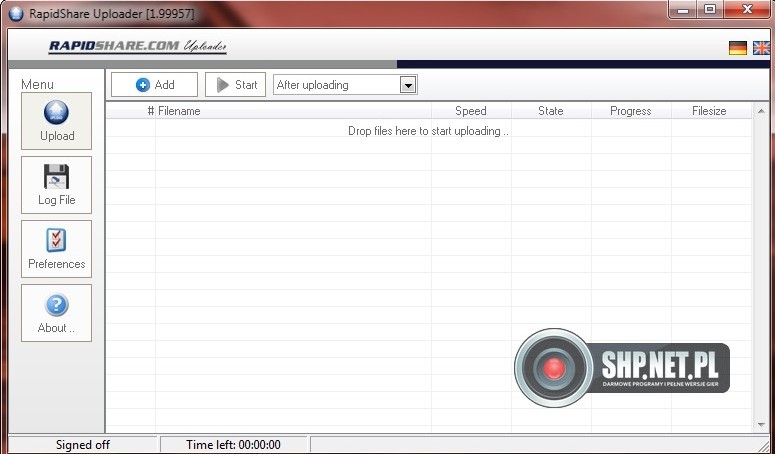
Task: Sort by the Speed column header
Action: (x=471, y=111)
